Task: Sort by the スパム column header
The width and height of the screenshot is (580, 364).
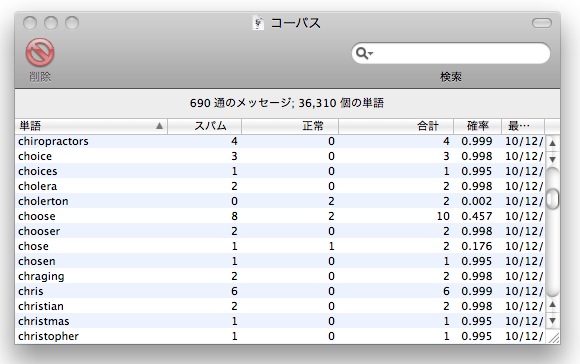Action: pos(205,126)
